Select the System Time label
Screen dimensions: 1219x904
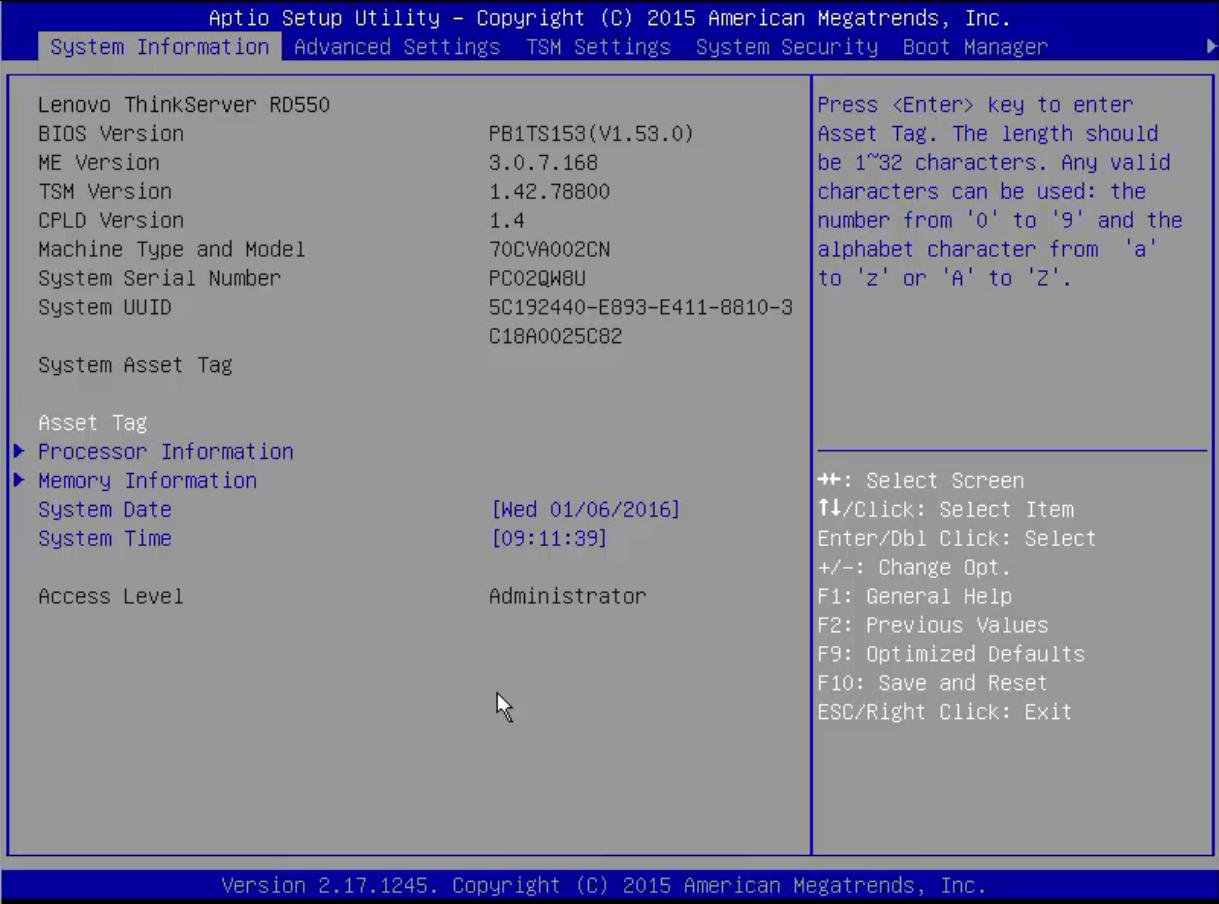105,538
